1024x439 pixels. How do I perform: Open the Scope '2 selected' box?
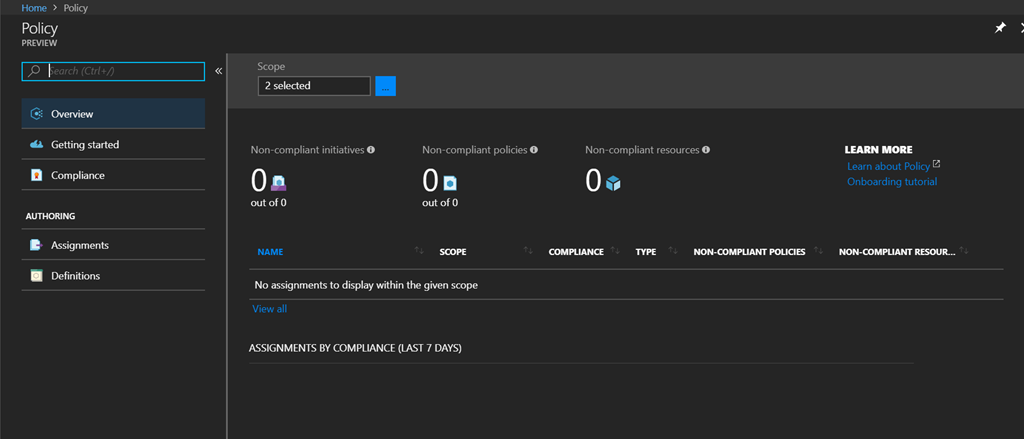click(314, 86)
